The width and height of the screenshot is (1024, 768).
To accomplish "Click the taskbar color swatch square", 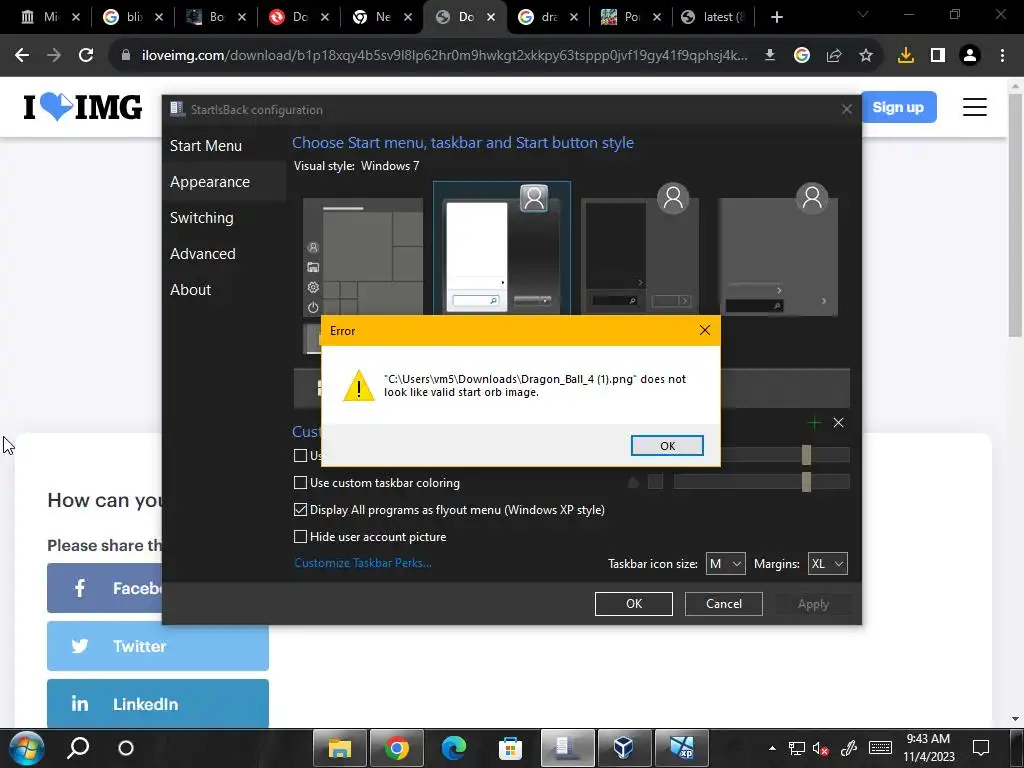I will pos(655,482).
